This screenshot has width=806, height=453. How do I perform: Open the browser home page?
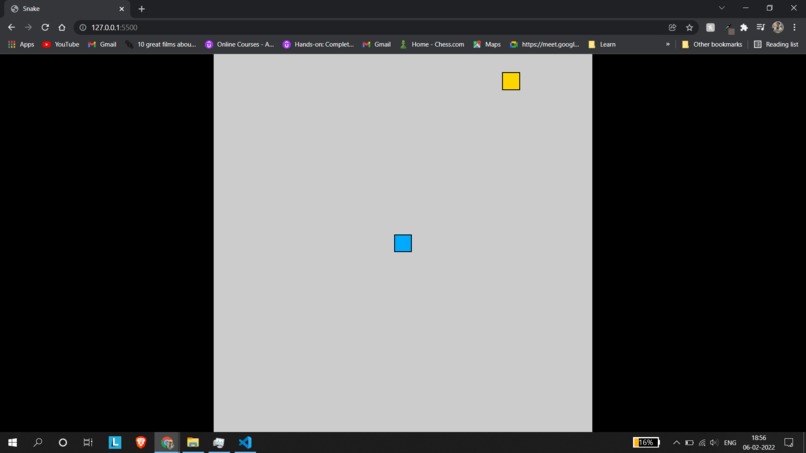coord(62,27)
